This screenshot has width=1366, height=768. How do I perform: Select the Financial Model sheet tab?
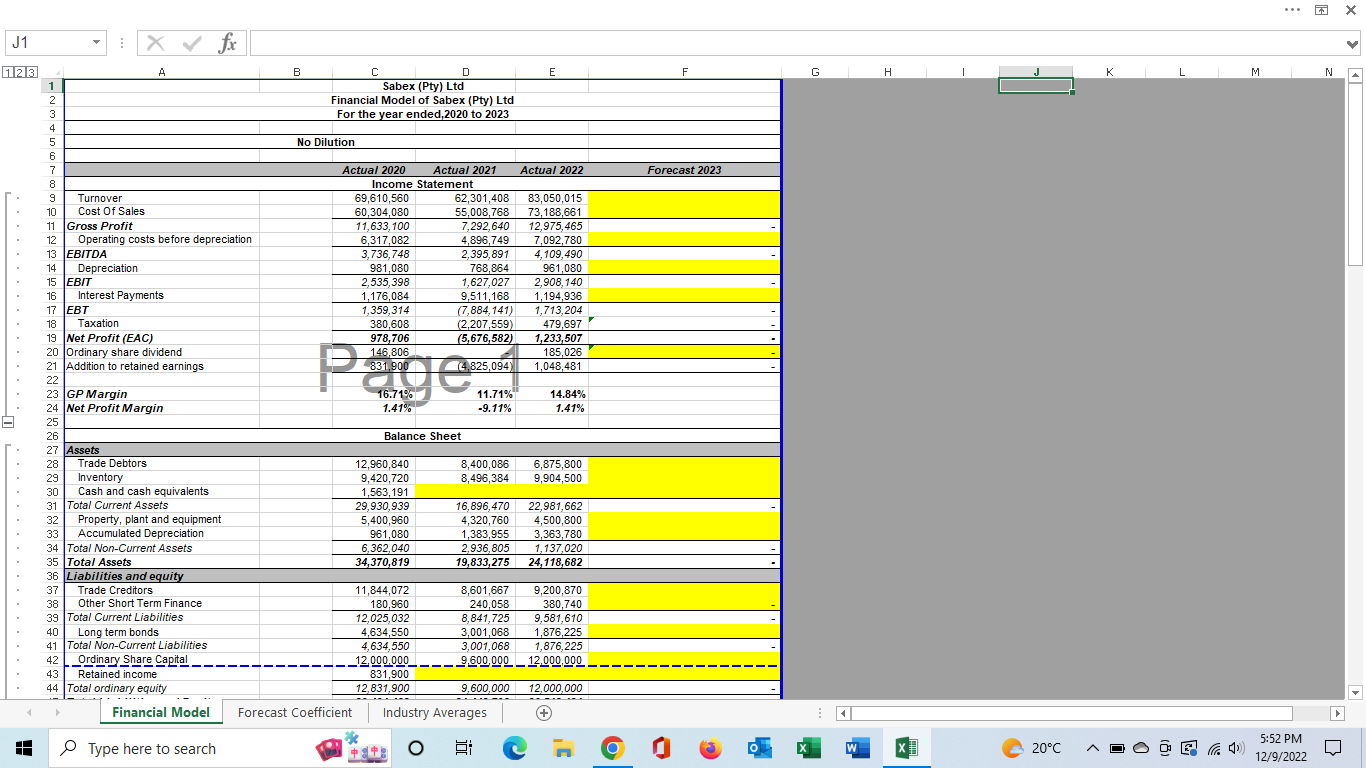pos(161,713)
